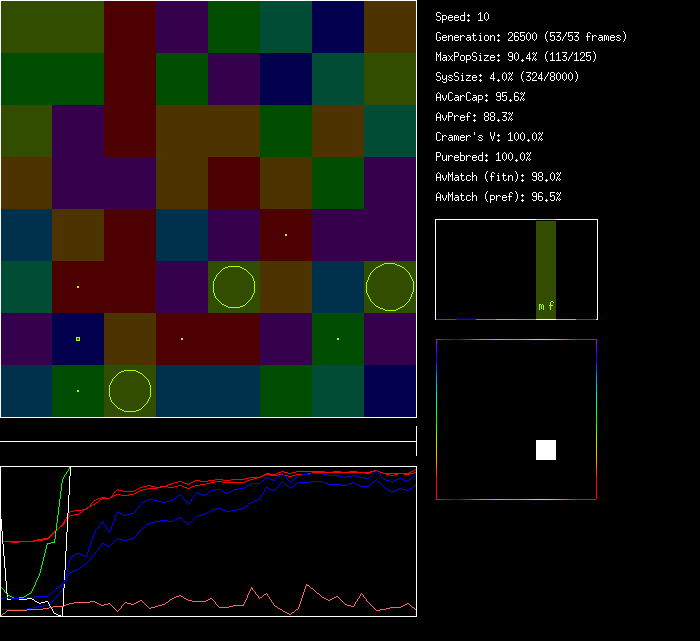This screenshot has height=641, width=700.
Task: Click the circle in the grid's bottom row
Action: [130, 391]
